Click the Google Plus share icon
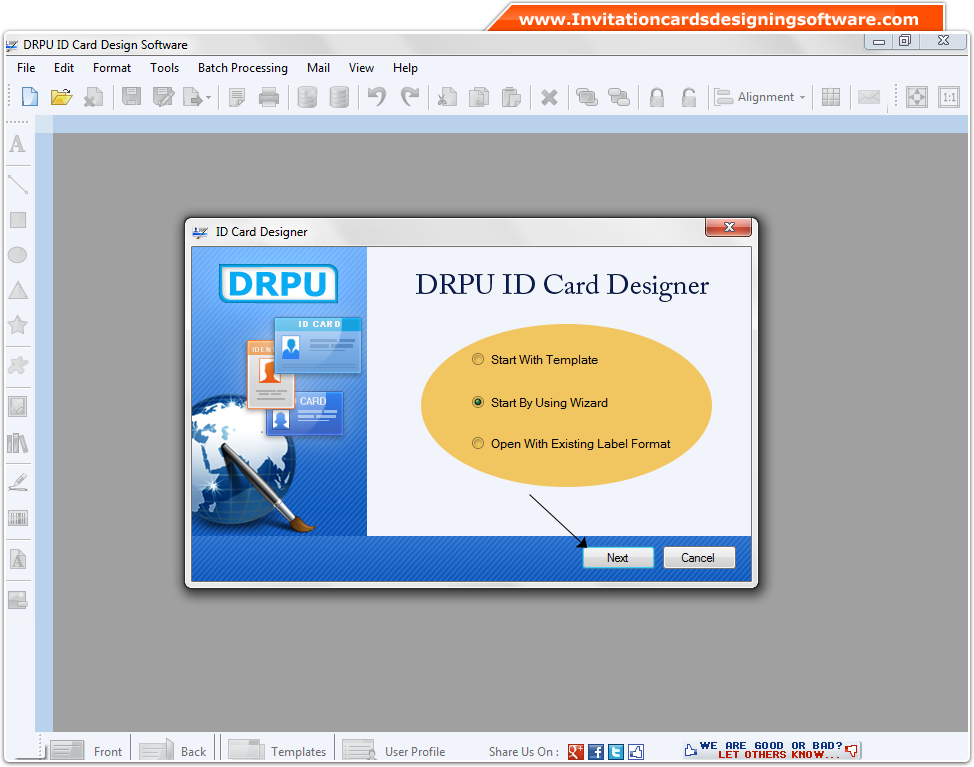This screenshot has height=767, width=974. click(x=576, y=751)
